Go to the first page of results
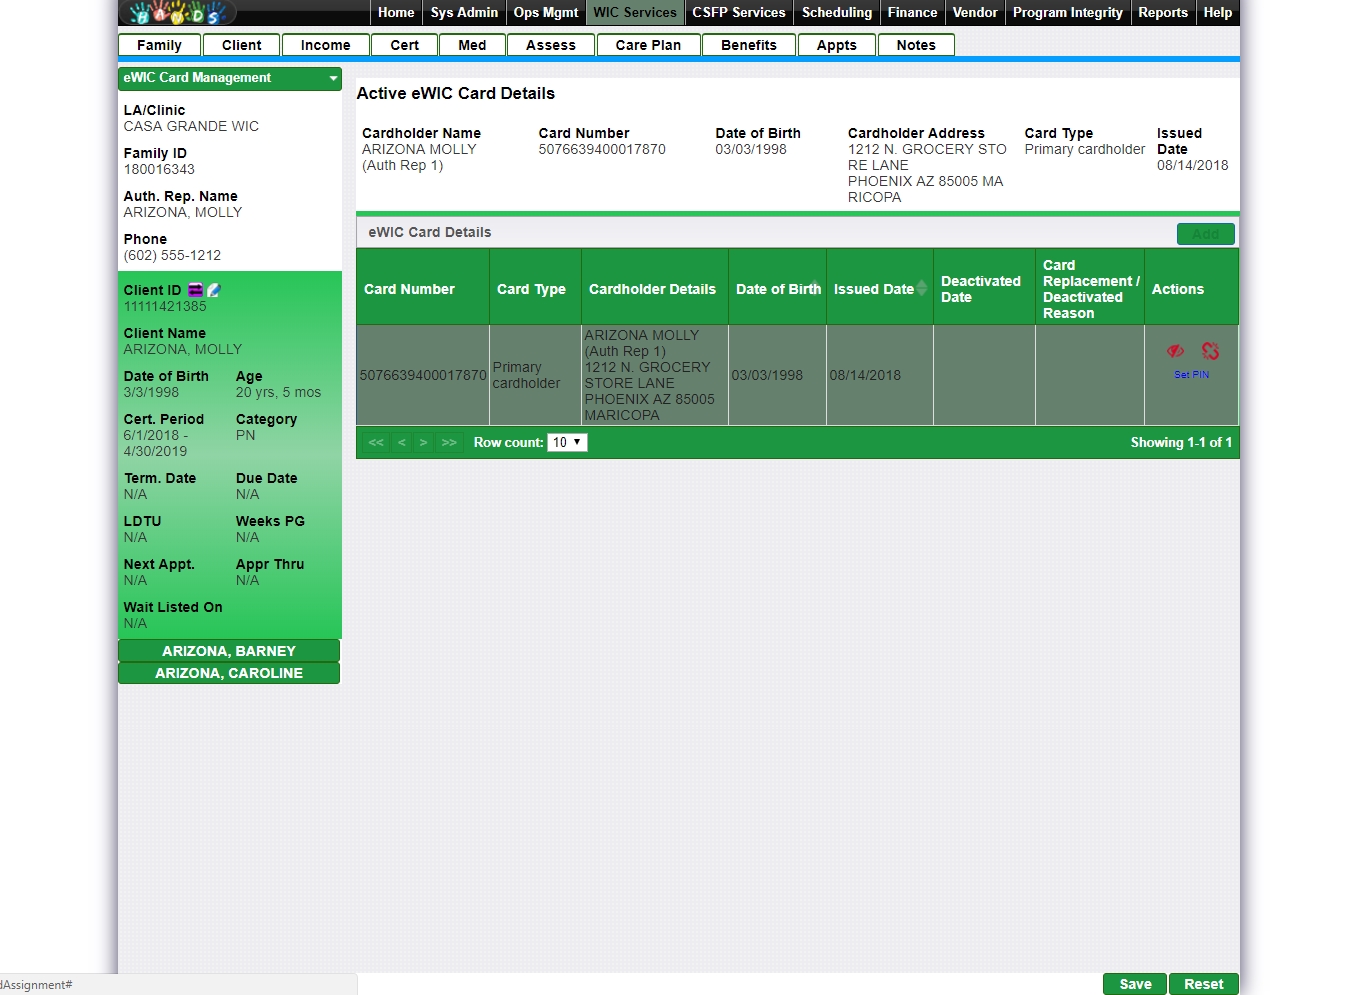Screen dimensions: 1356x995 point(376,442)
